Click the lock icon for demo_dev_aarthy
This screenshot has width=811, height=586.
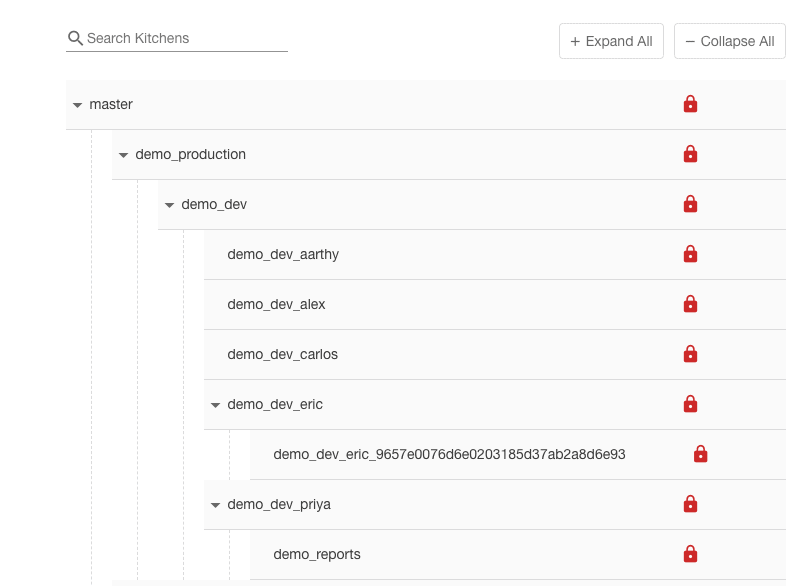coord(690,254)
